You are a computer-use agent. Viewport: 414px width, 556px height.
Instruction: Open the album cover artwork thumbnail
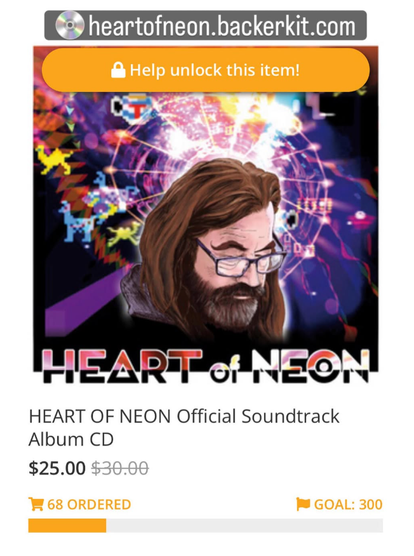[x=206, y=215]
